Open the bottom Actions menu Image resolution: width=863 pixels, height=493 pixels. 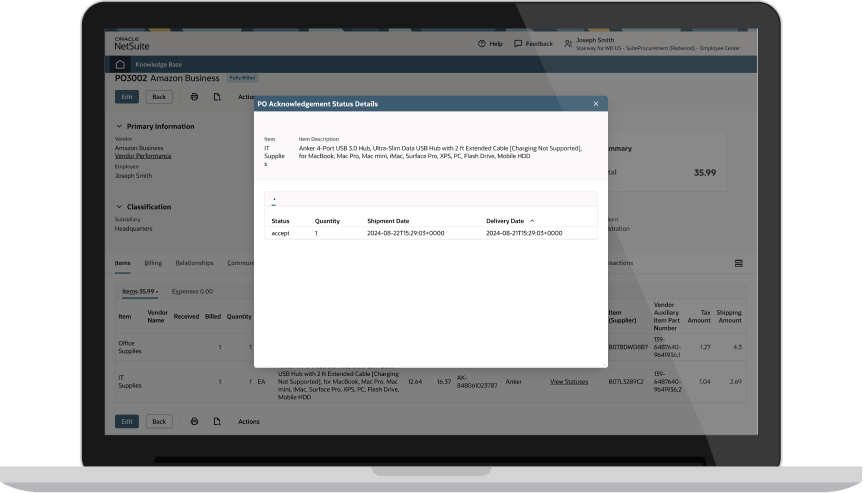(x=249, y=421)
